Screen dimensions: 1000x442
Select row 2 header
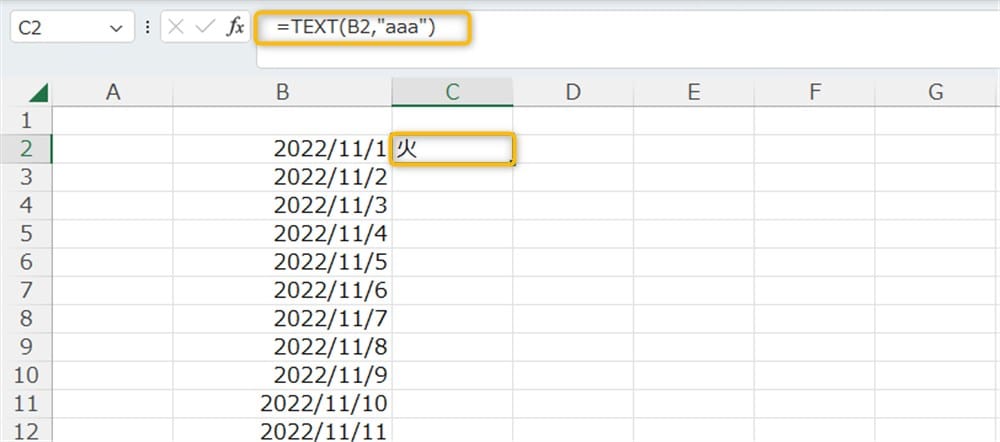[x=26, y=149]
